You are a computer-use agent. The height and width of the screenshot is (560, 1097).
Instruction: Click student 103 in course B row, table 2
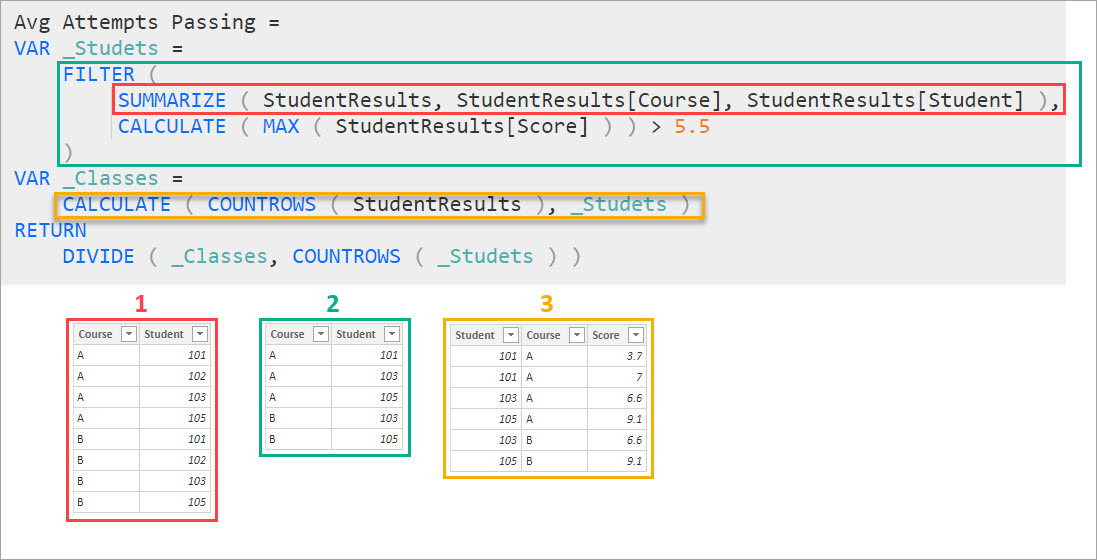pyautogui.click(x=388, y=418)
